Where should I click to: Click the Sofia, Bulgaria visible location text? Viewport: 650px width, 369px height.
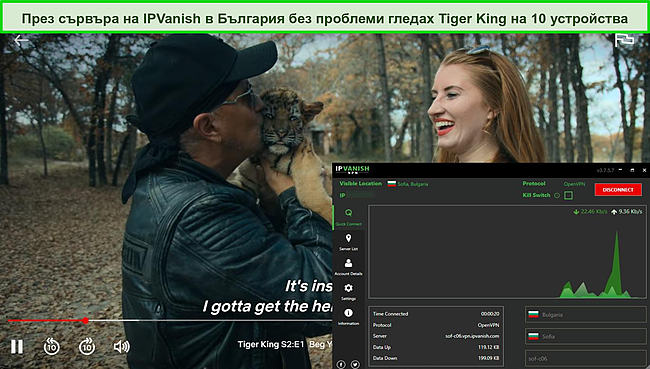coord(413,184)
